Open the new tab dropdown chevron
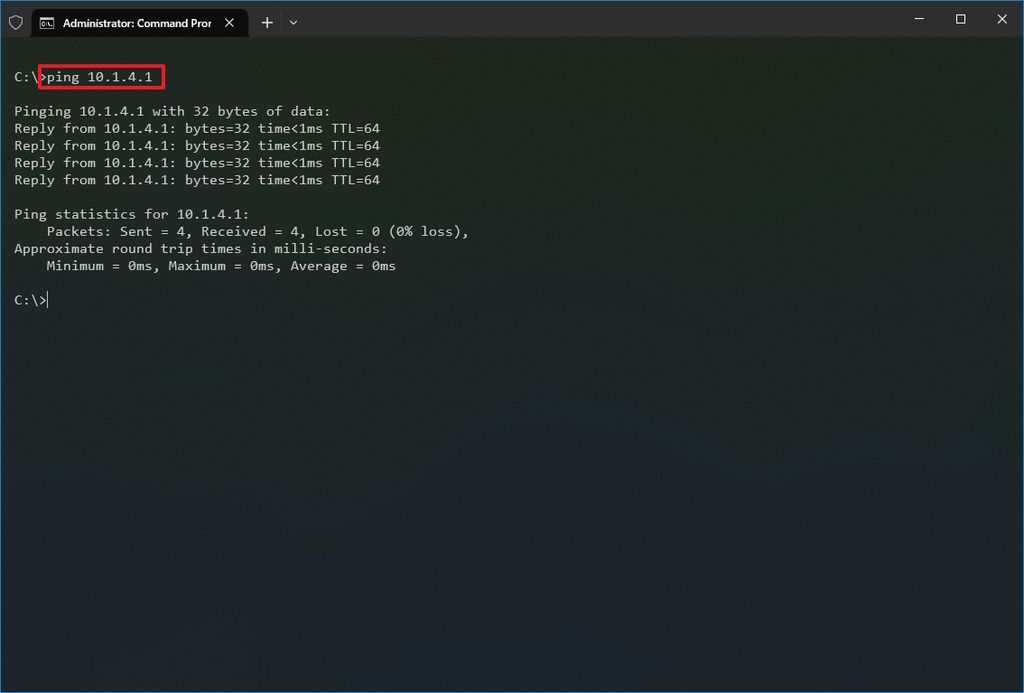This screenshot has height=693, width=1024. point(293,22)
